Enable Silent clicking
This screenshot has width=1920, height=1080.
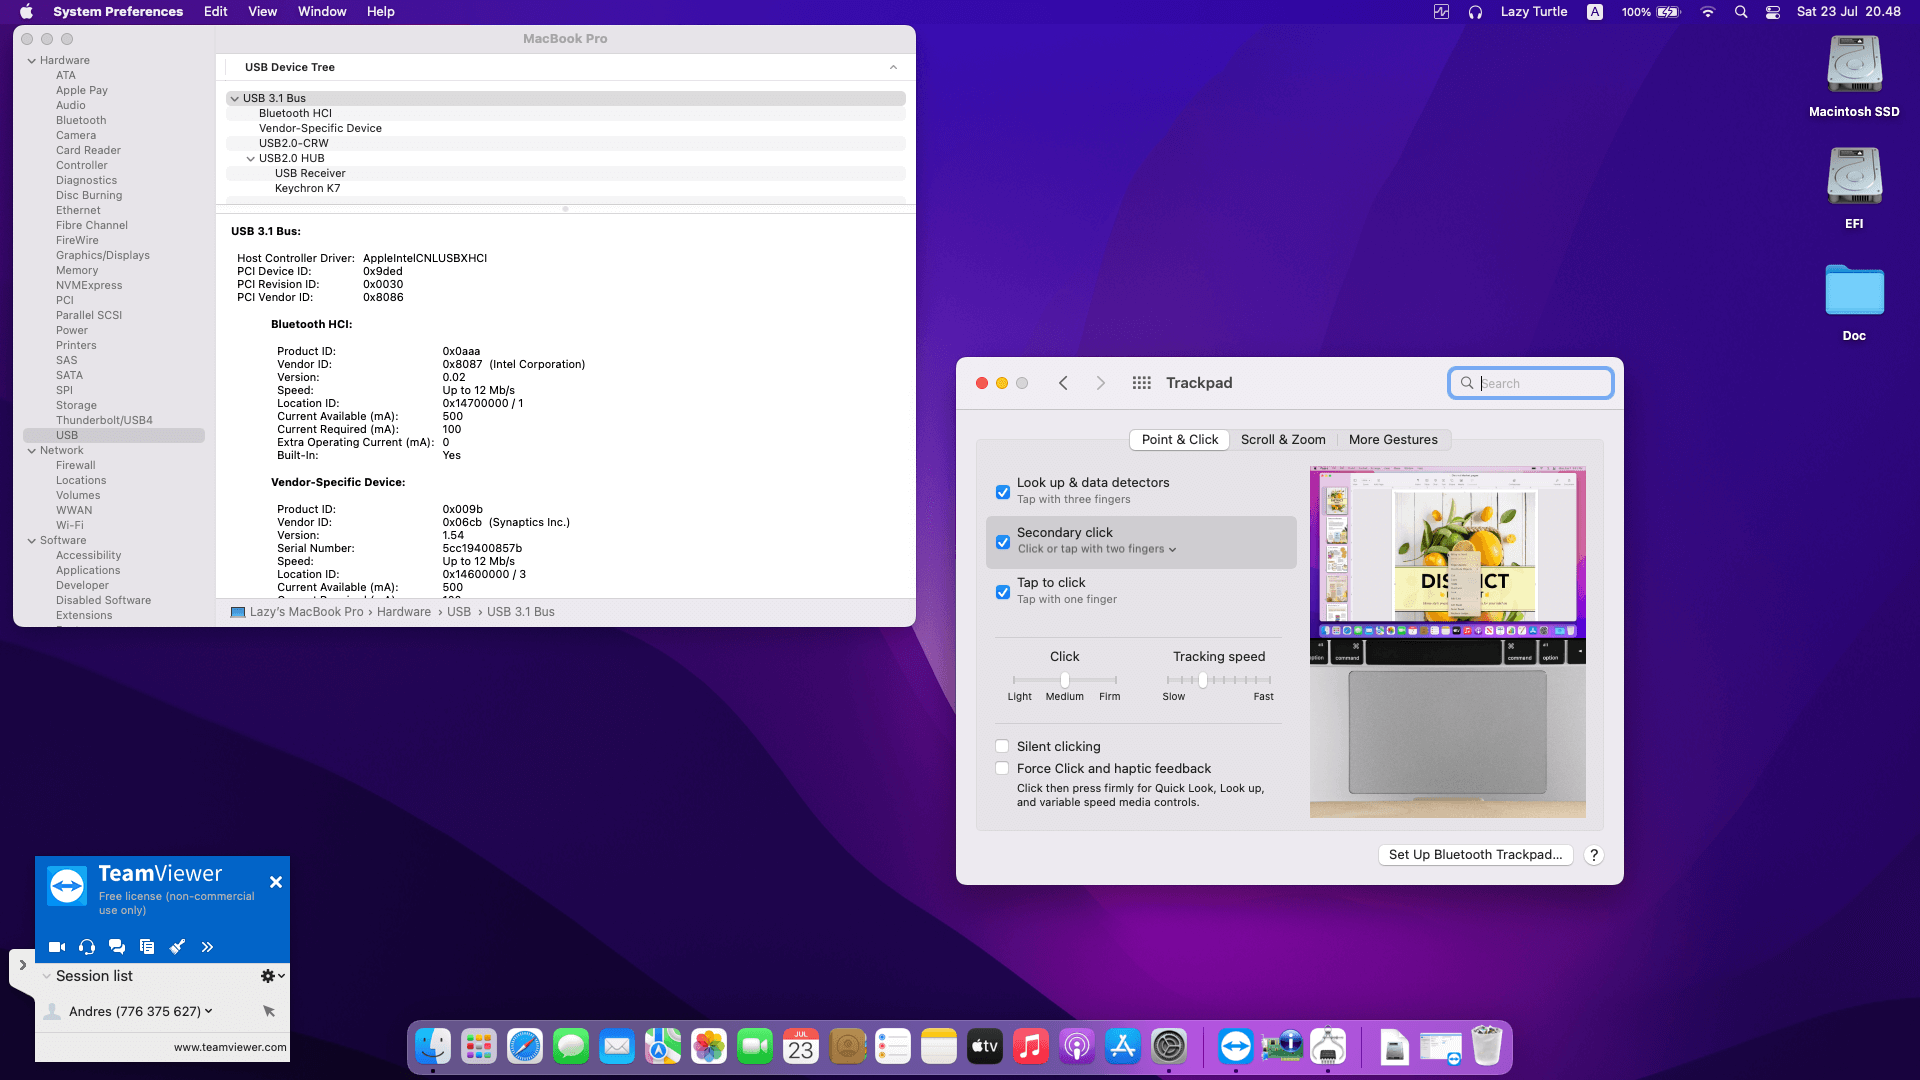1002,746
